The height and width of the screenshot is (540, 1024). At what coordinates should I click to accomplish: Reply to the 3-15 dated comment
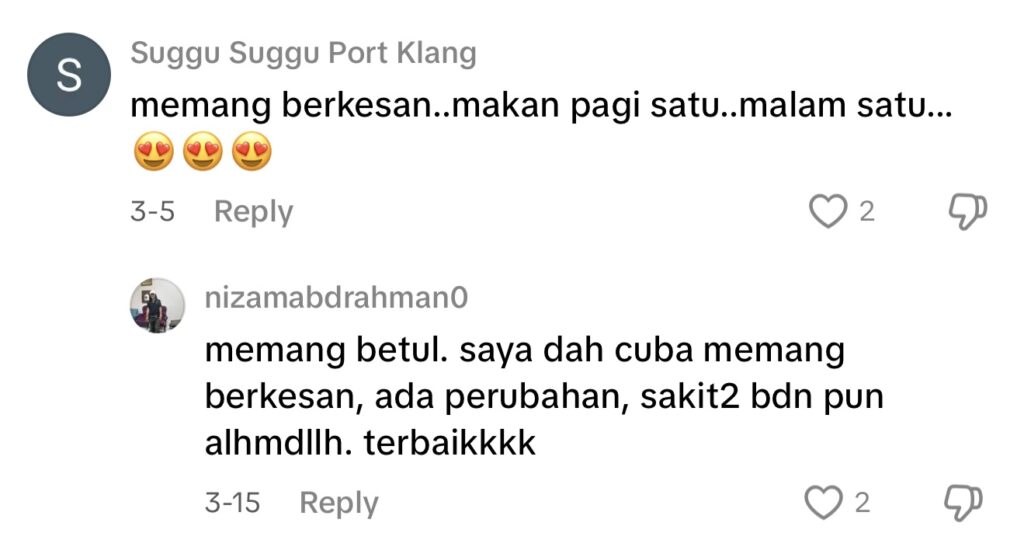[x=338, y=503]
